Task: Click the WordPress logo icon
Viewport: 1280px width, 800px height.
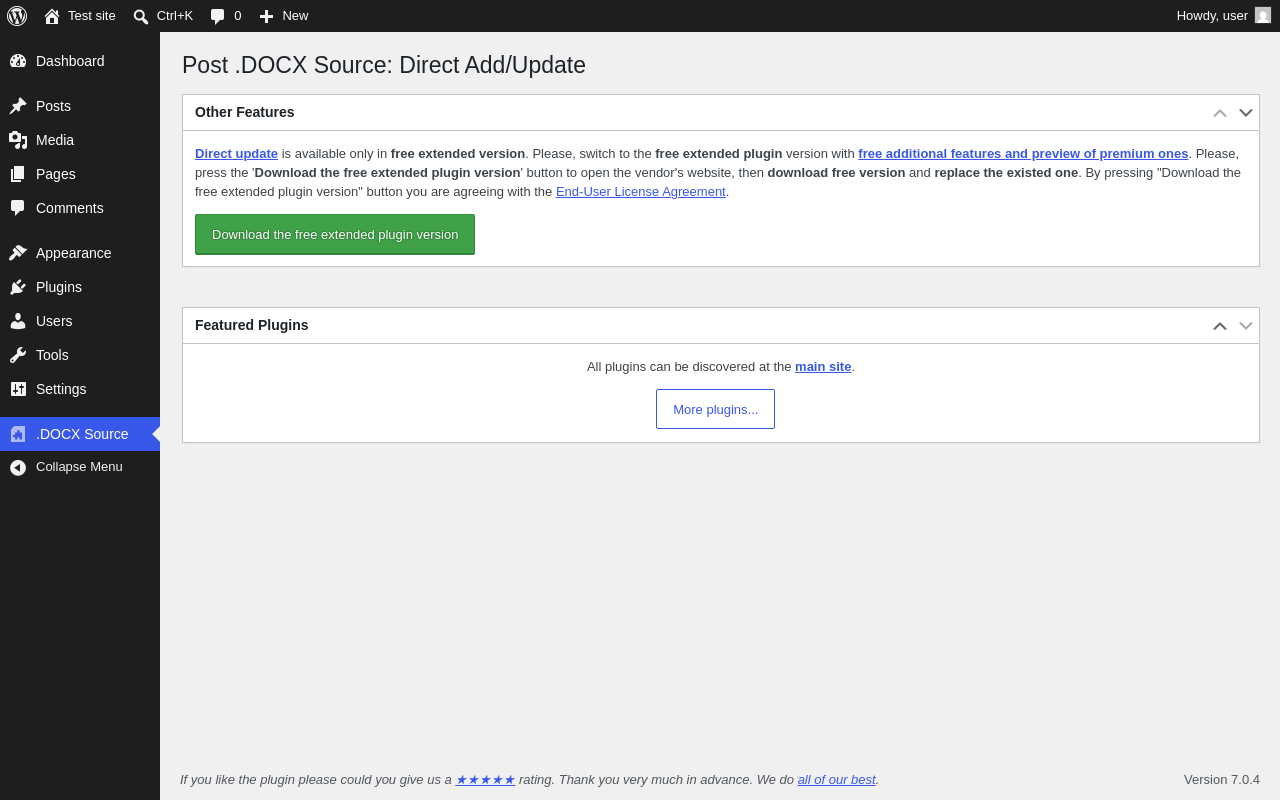Action: pyautogui.click(x=17, y=16)
